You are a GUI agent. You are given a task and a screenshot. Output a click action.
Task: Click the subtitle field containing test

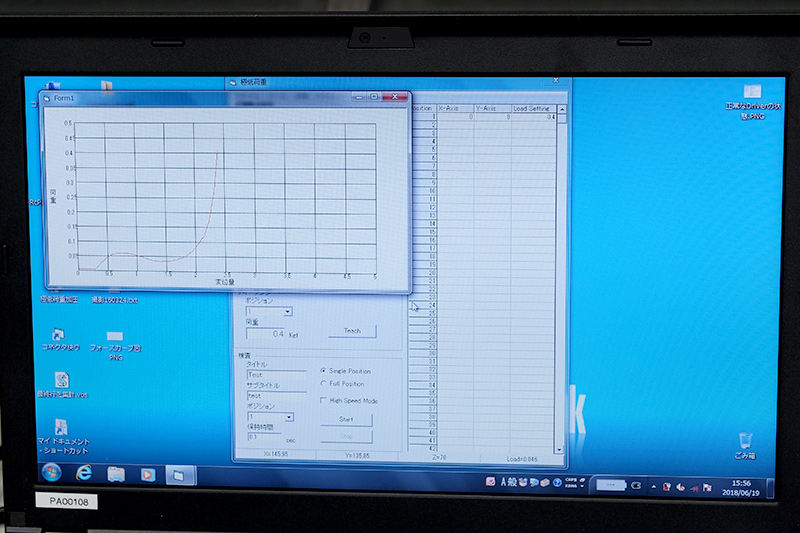click(276, 396)
